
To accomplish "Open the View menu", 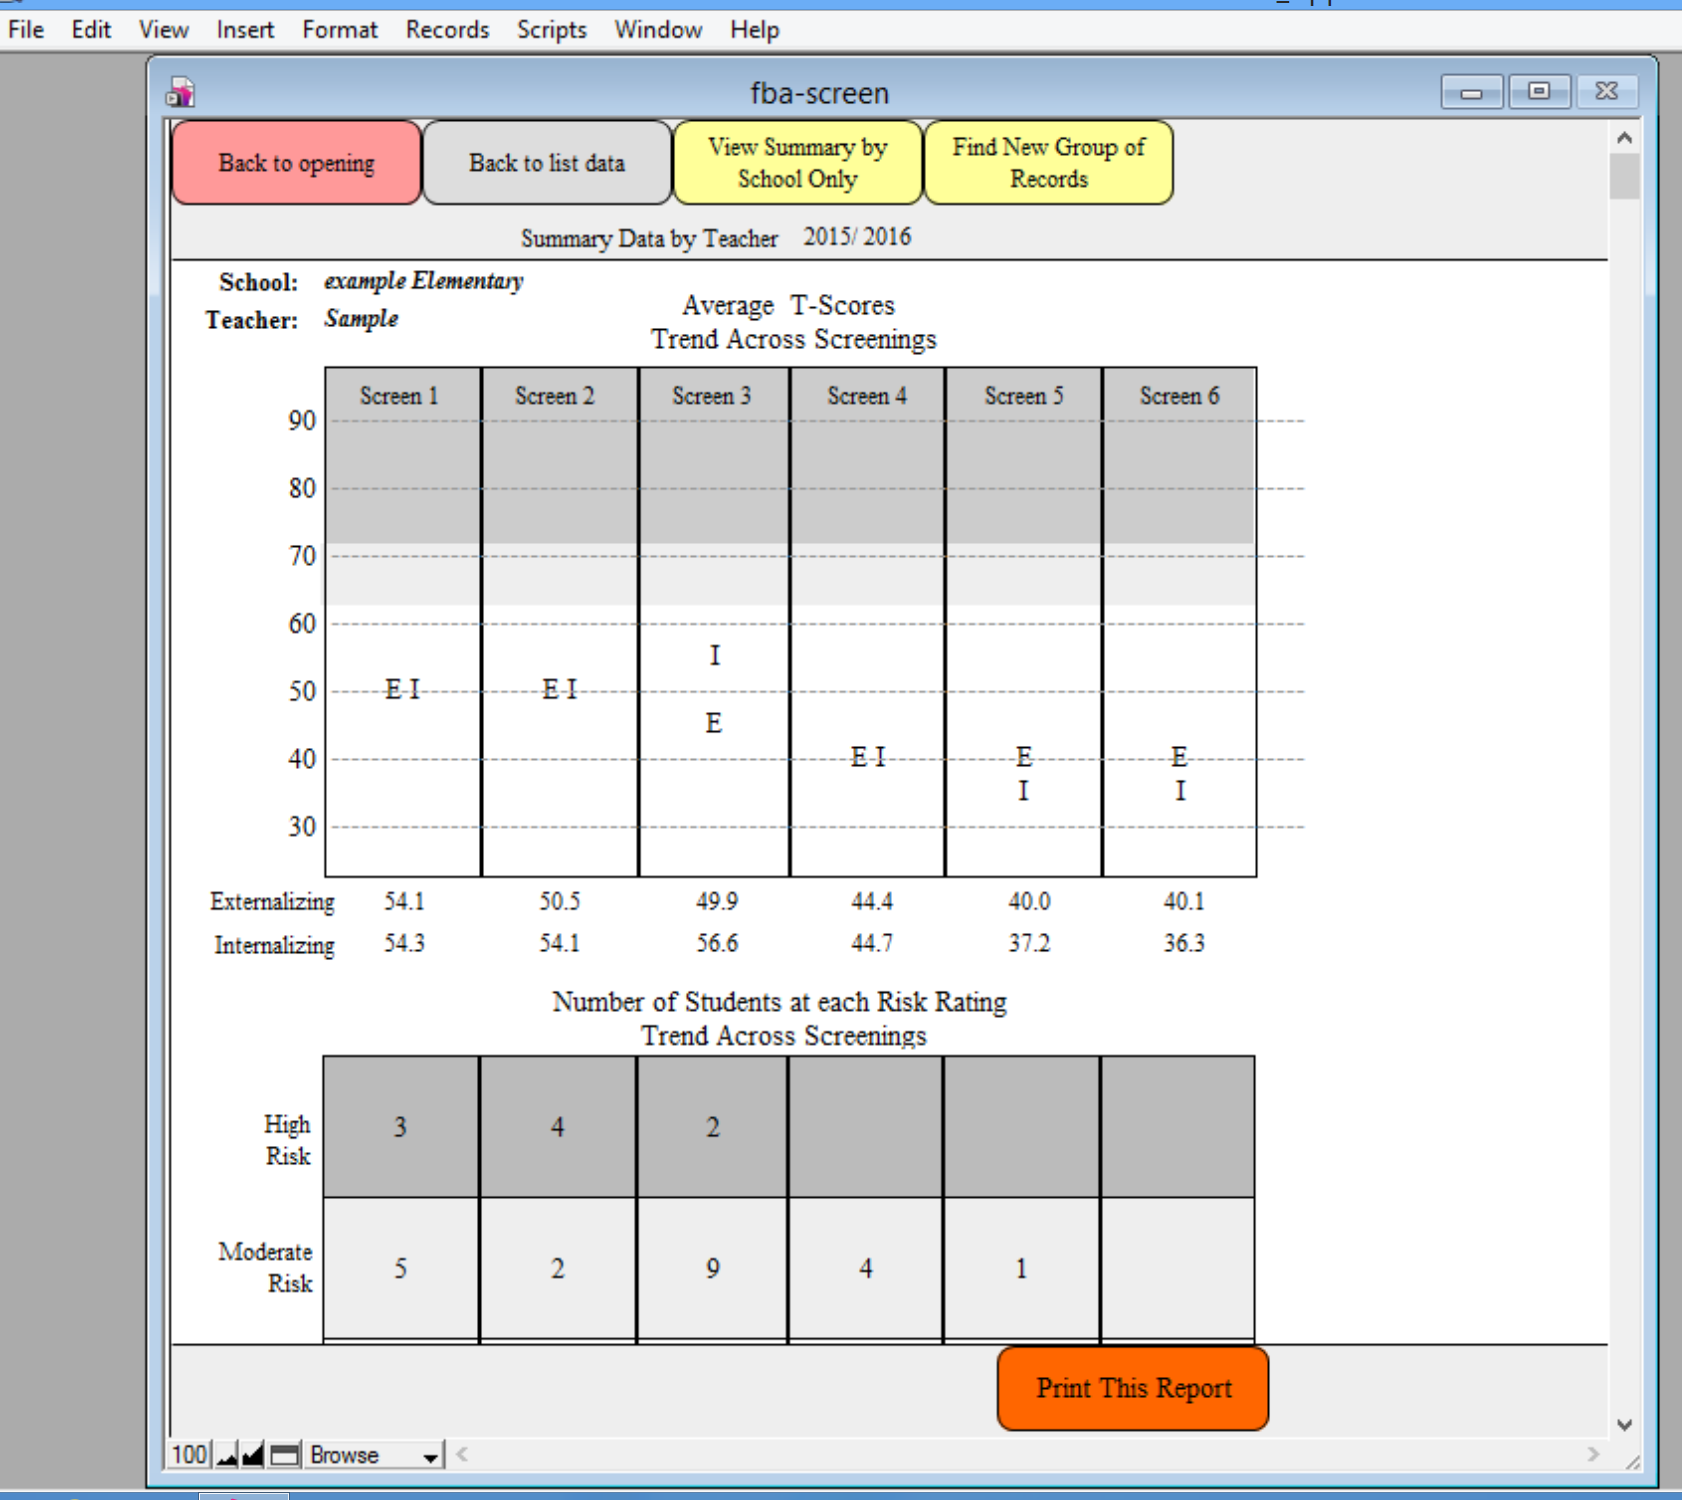I will click(162, 29).
